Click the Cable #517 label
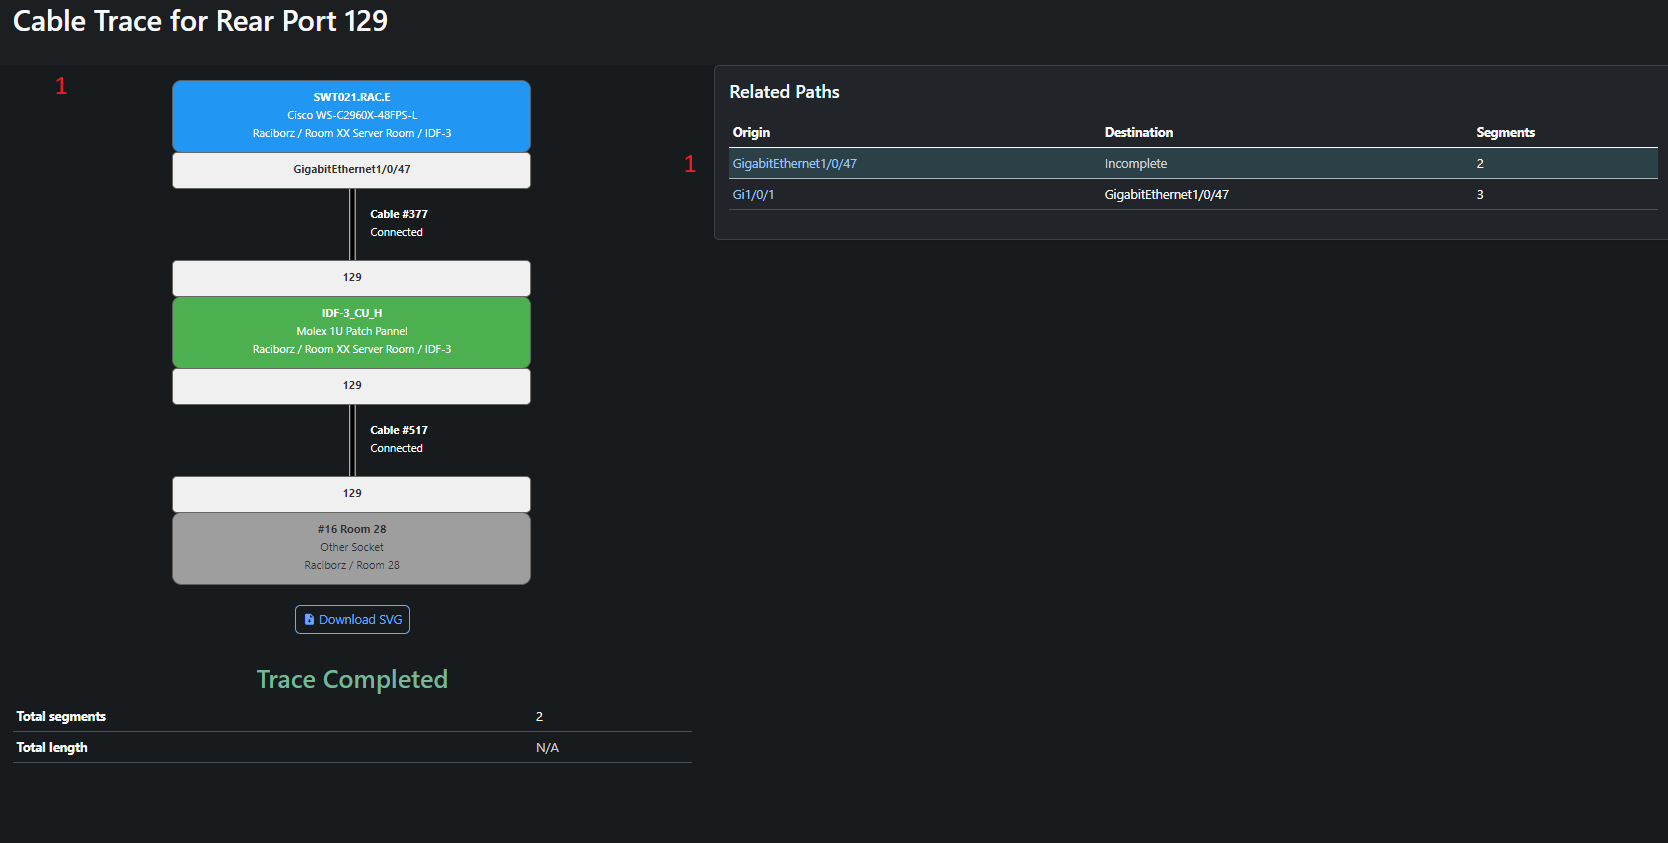The height and width of the screenshot is (843, 1668). click(x=399, y=430)
